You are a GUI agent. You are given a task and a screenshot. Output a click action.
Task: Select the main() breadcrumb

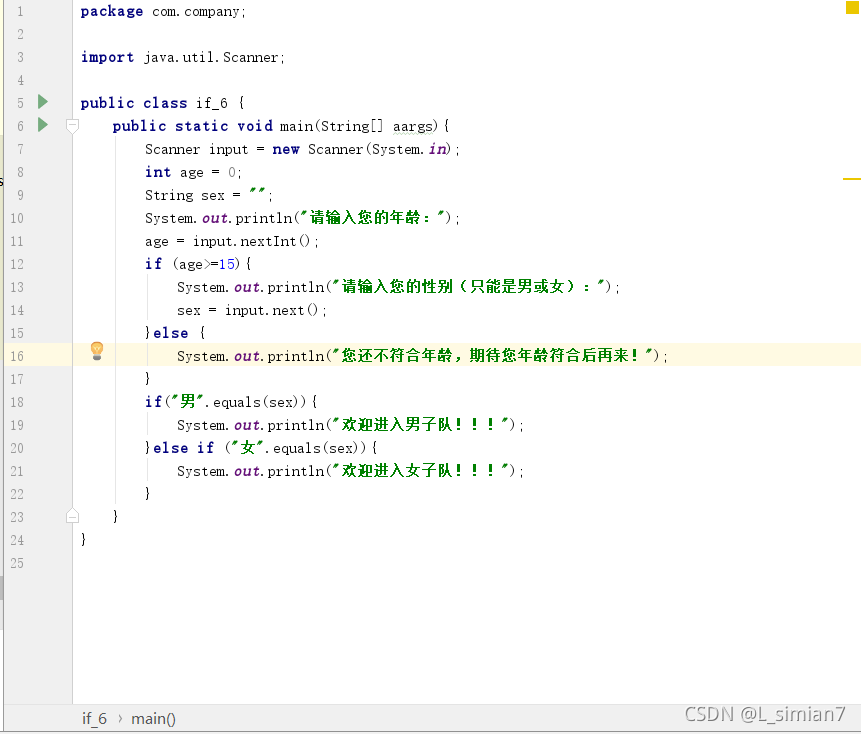[153, 719]
